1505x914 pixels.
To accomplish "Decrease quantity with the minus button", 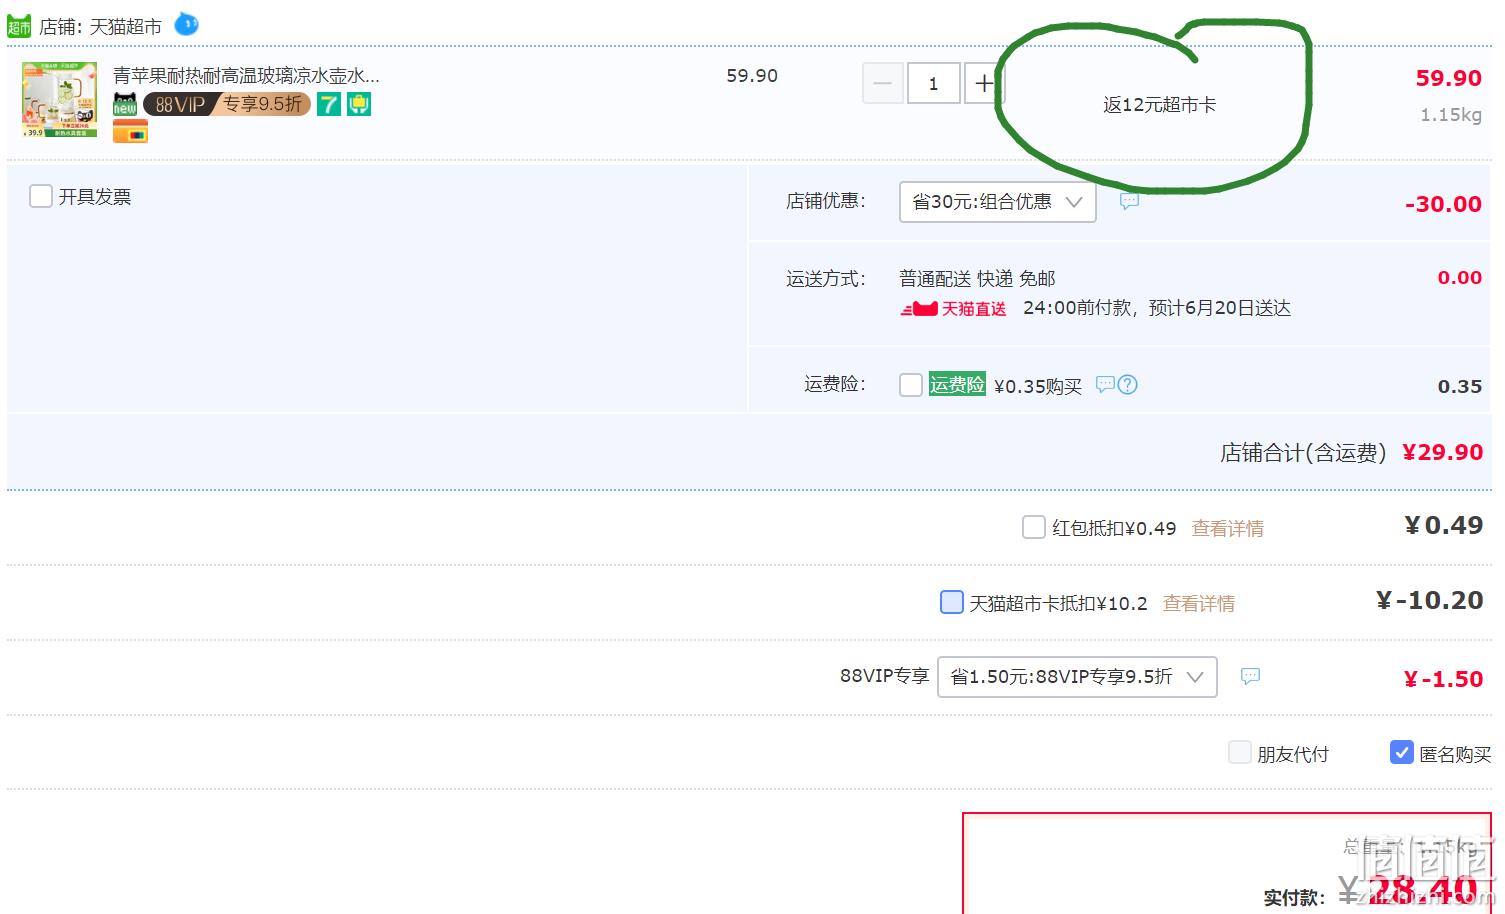I will (x=883, y=83).
